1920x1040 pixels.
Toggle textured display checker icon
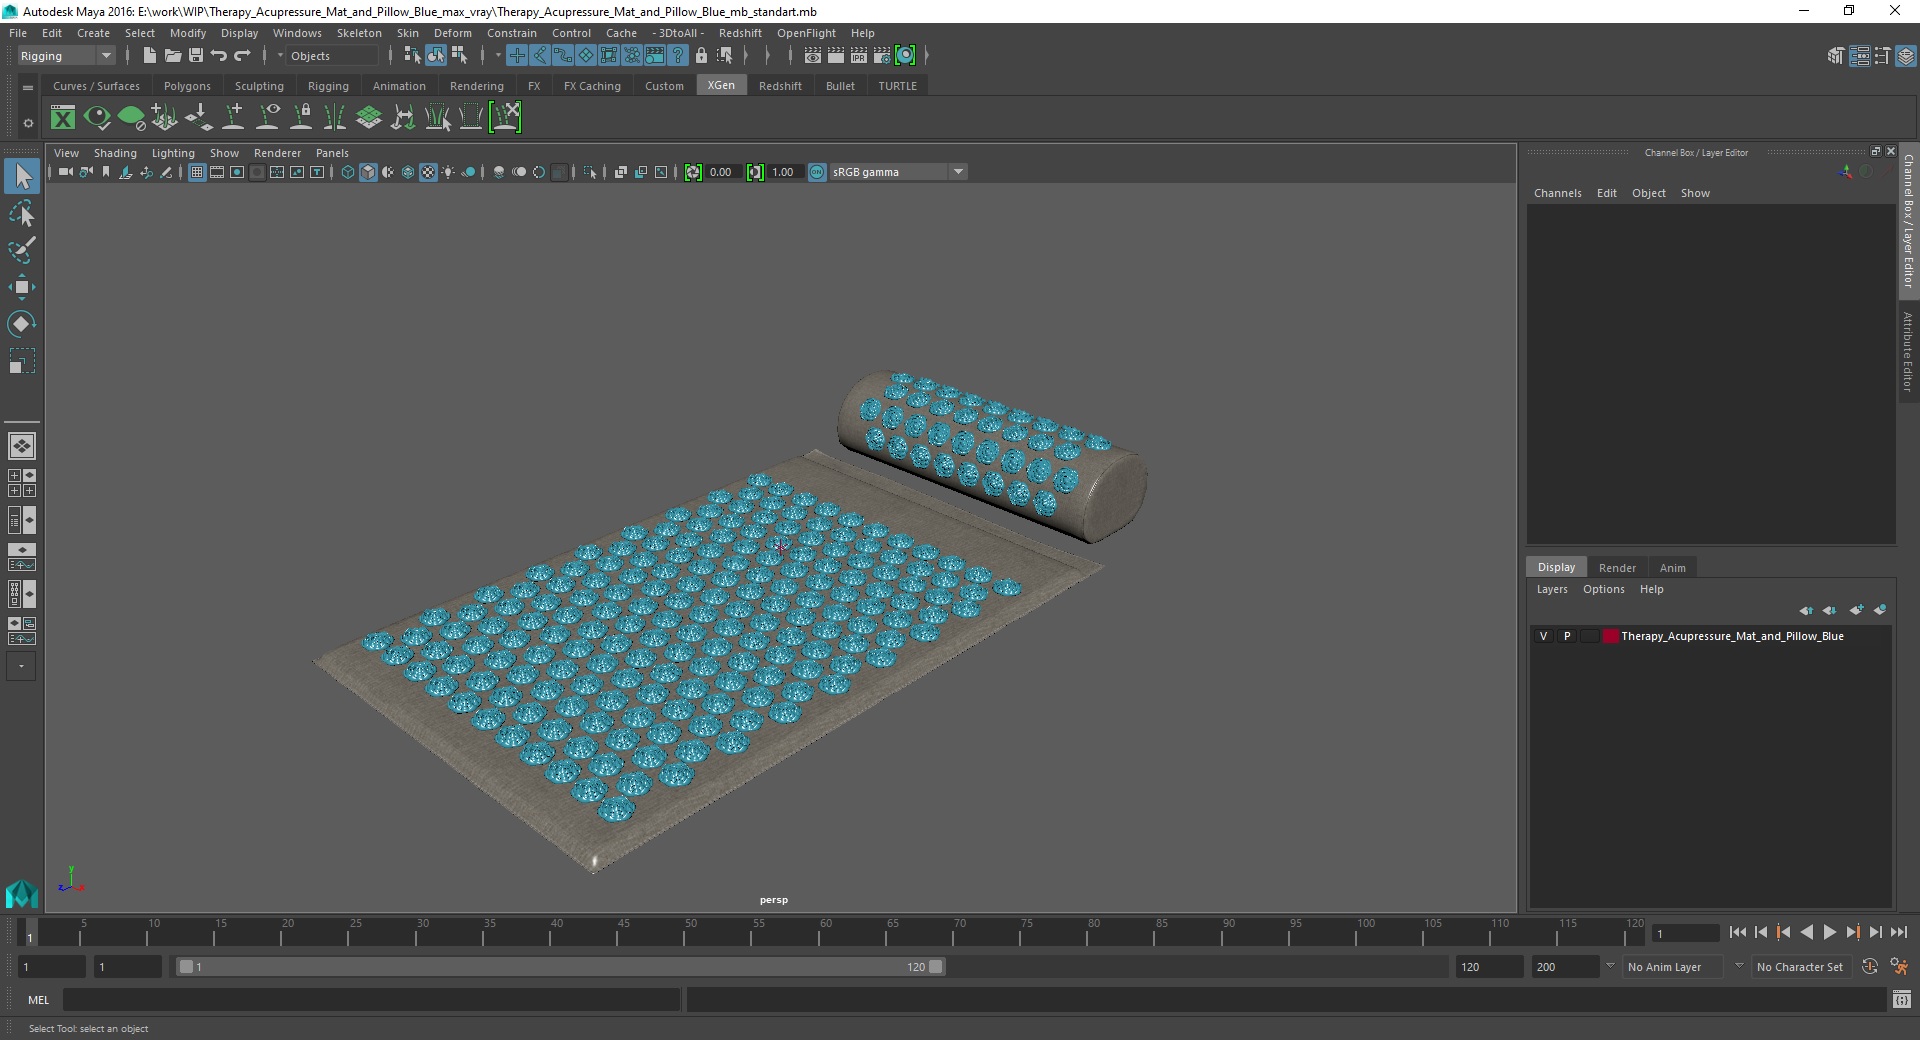(x=428, y=172)
